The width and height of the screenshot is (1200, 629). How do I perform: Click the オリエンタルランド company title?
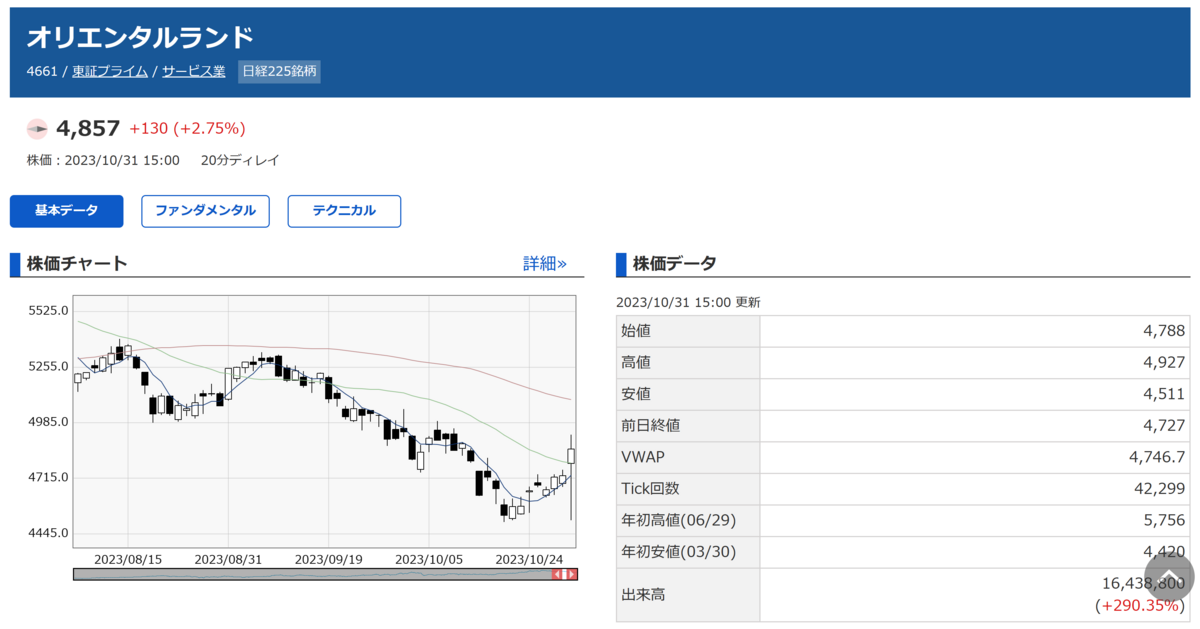pos(140,37)
